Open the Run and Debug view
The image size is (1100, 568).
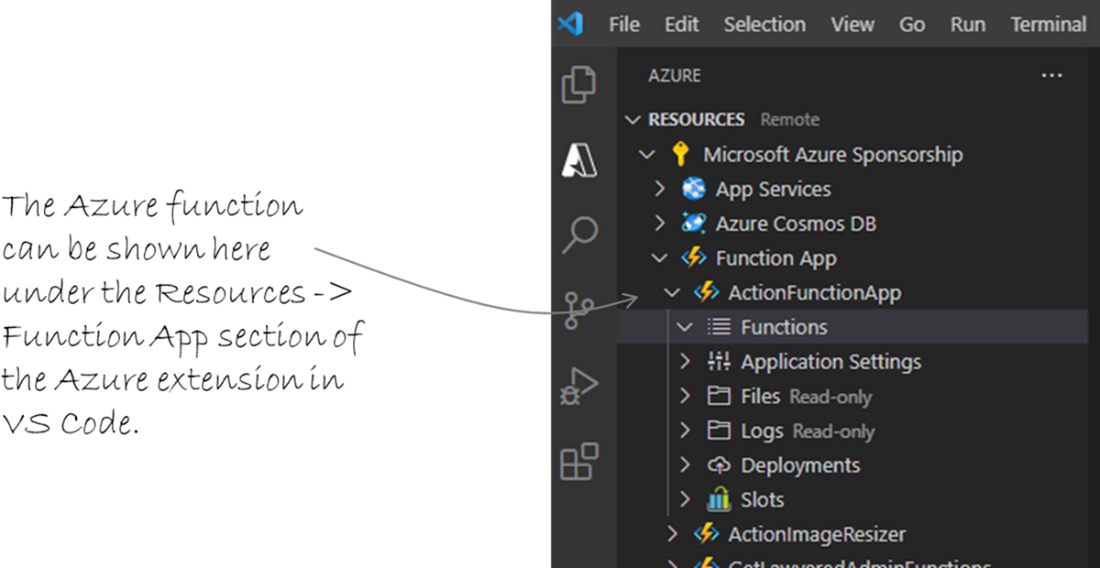(579, 386)
